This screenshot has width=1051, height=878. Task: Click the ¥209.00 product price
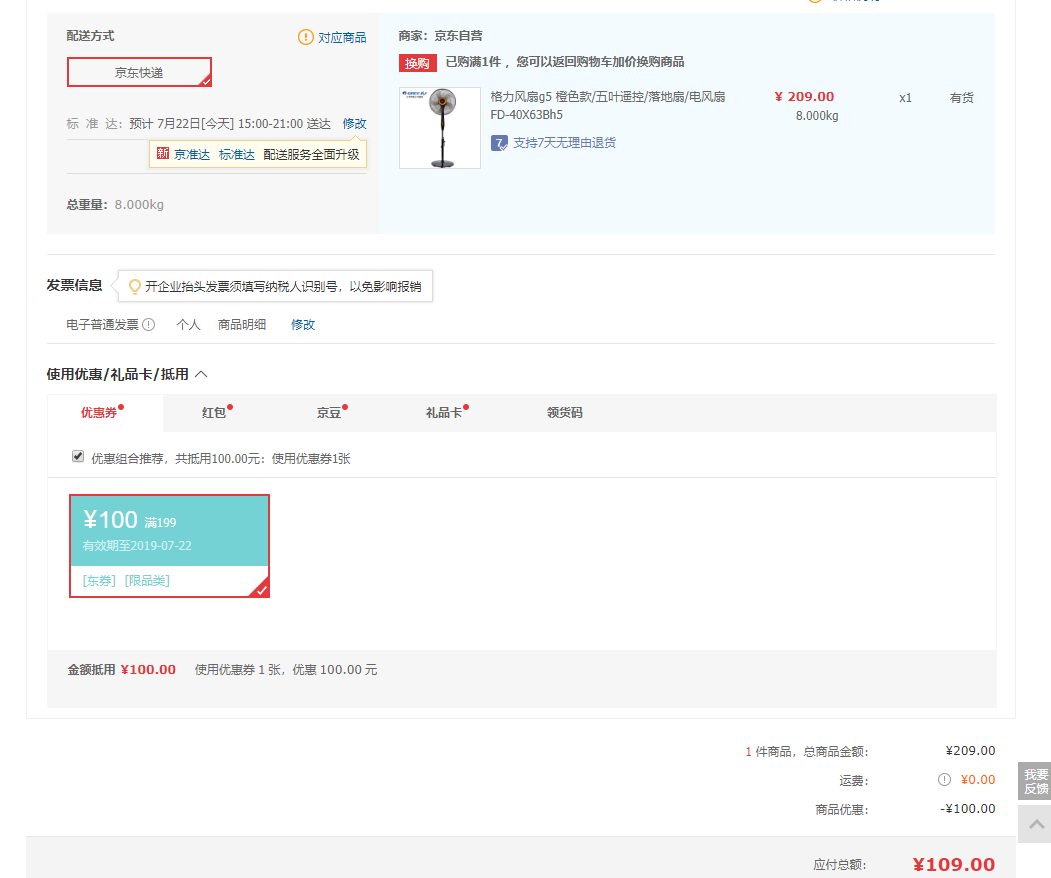tap(804, 97)
